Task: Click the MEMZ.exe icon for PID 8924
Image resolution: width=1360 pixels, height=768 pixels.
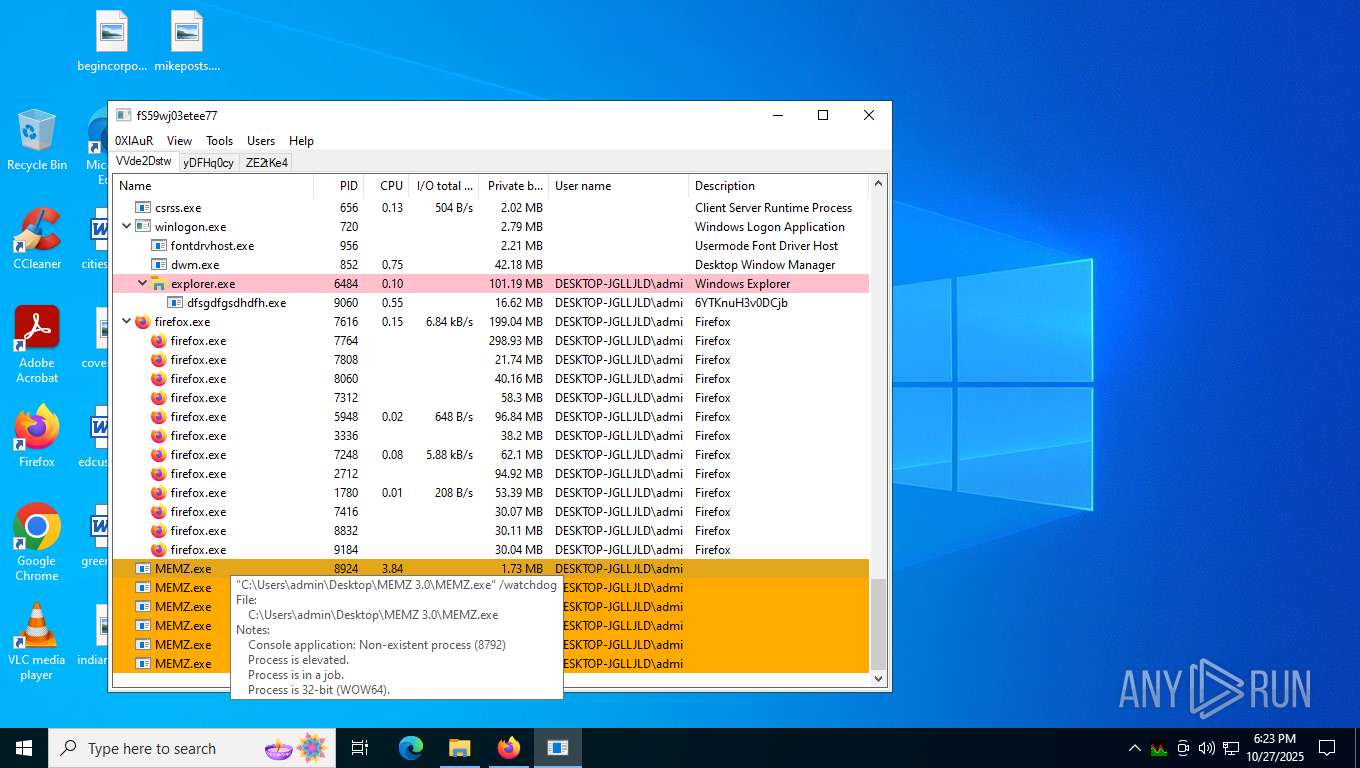Action: [142, 569]
